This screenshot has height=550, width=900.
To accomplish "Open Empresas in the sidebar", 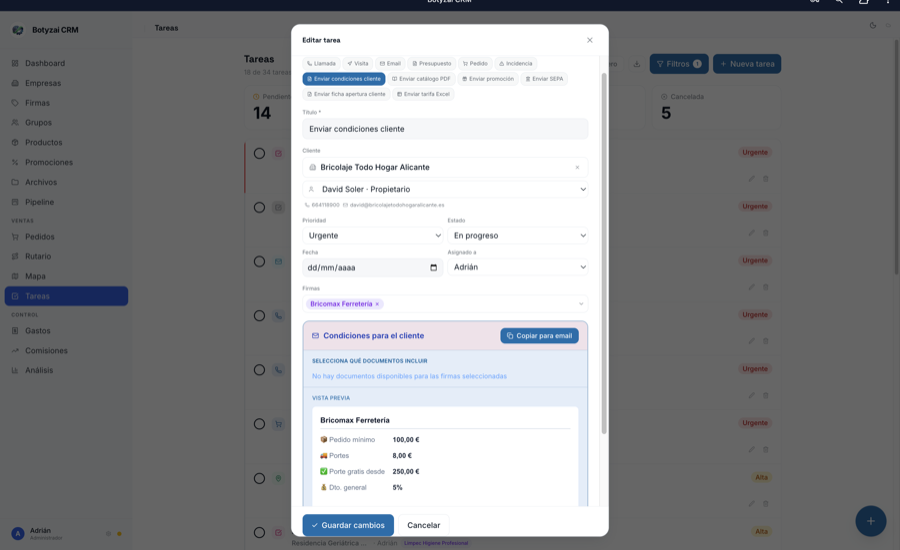I will 66,83.
